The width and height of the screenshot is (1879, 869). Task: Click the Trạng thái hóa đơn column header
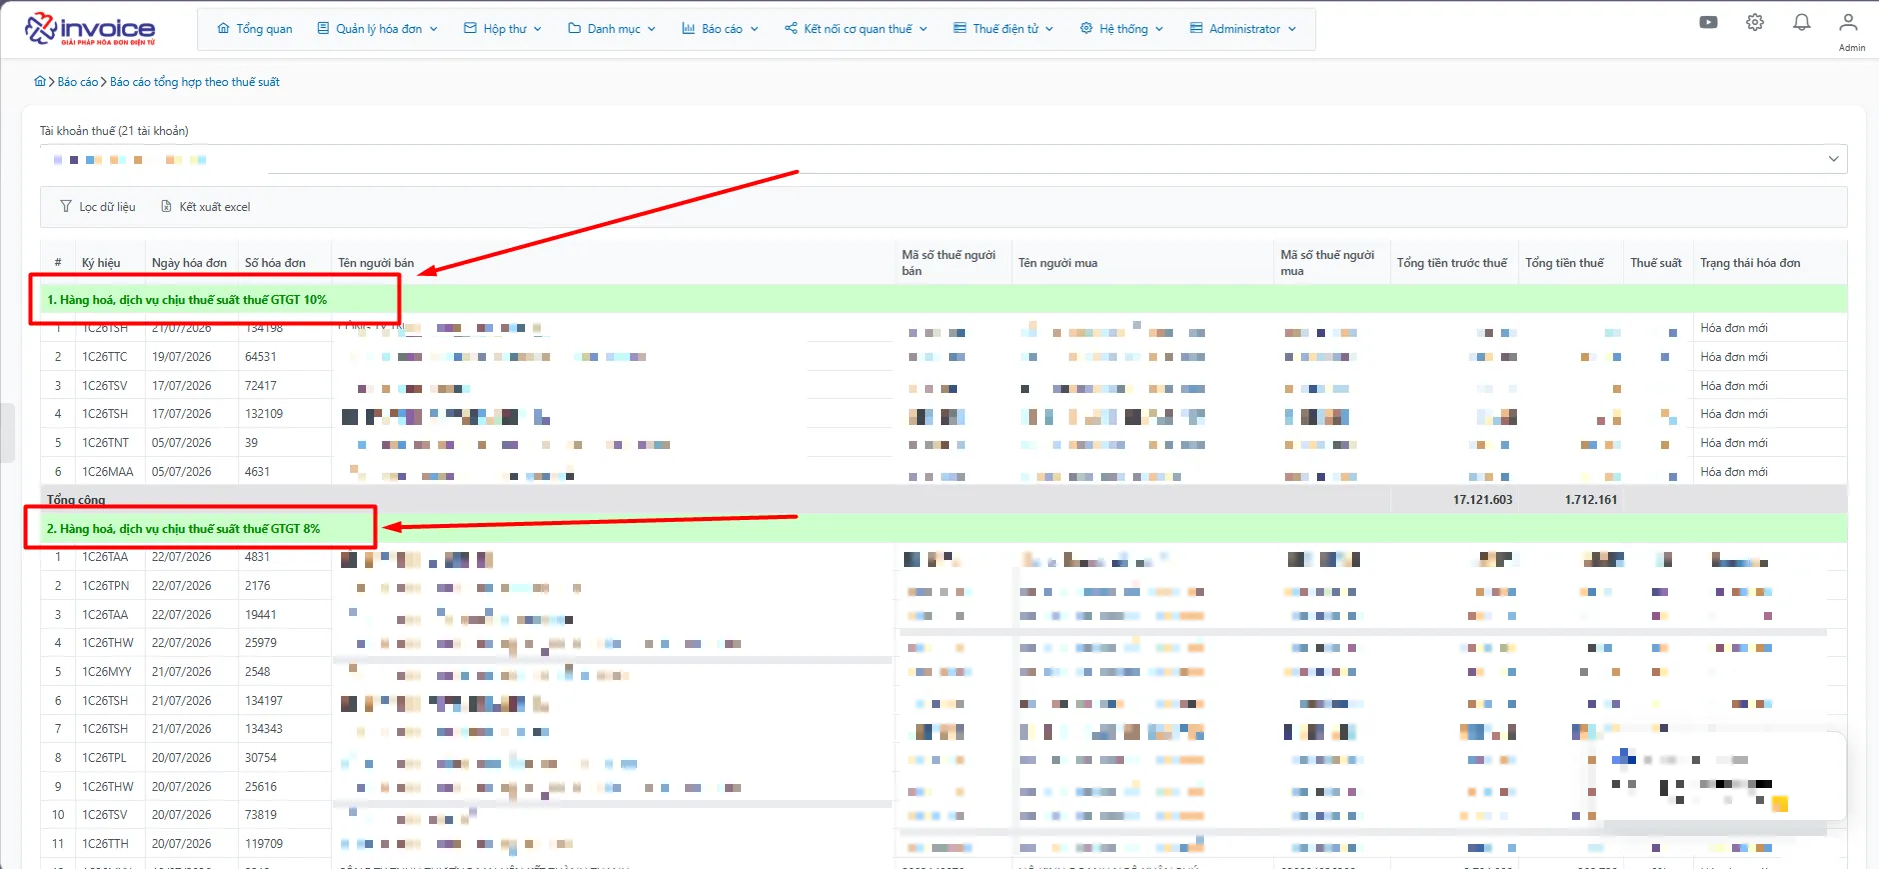(x=1750, y=263)
